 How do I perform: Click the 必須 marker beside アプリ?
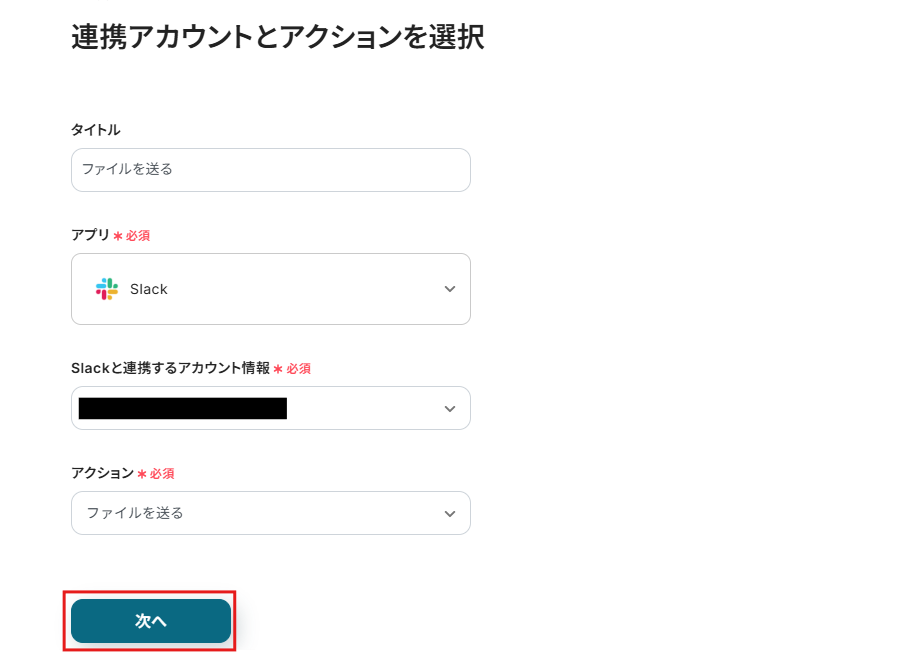pos(137,236)
